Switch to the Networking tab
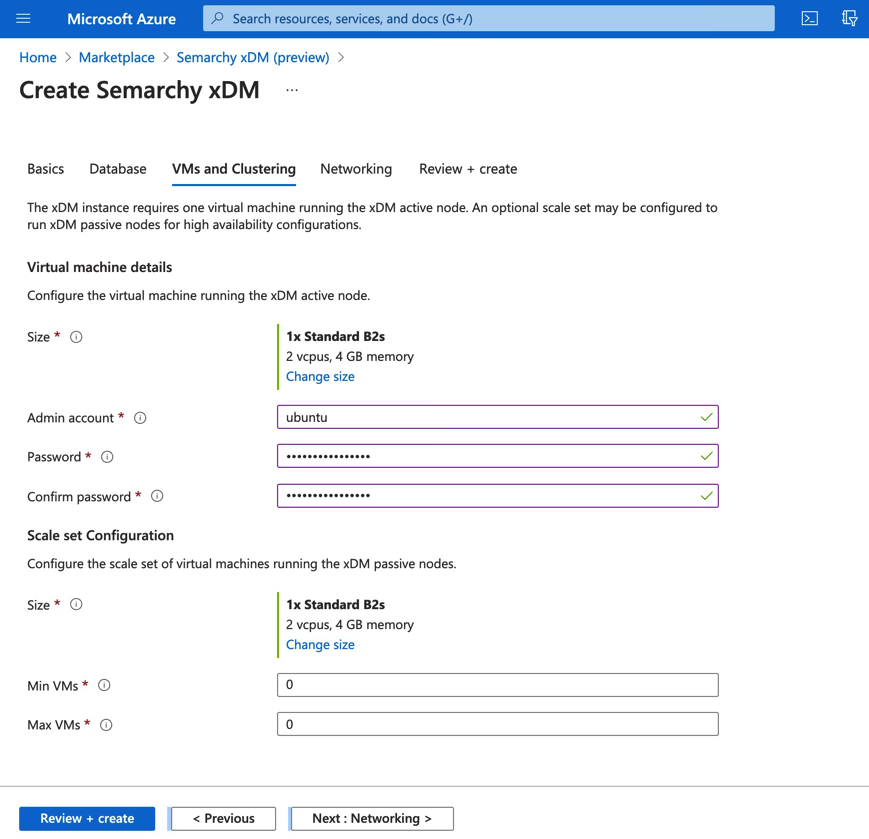Image resolution: width=869 pixels, height=839 pixels. point(356,169)
